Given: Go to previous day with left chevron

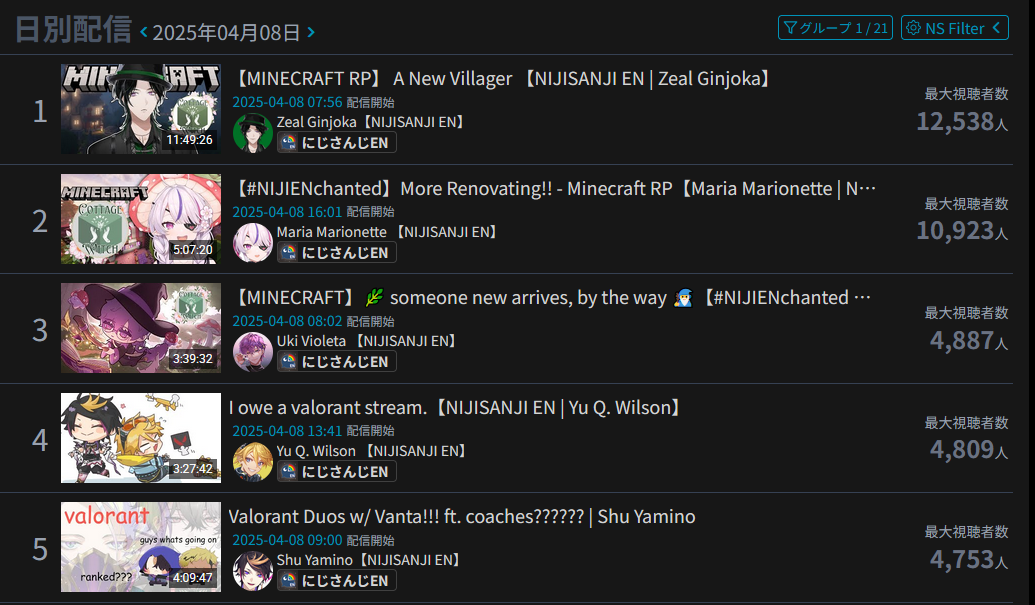Looking at the screenshot, I should coord(143,32).
